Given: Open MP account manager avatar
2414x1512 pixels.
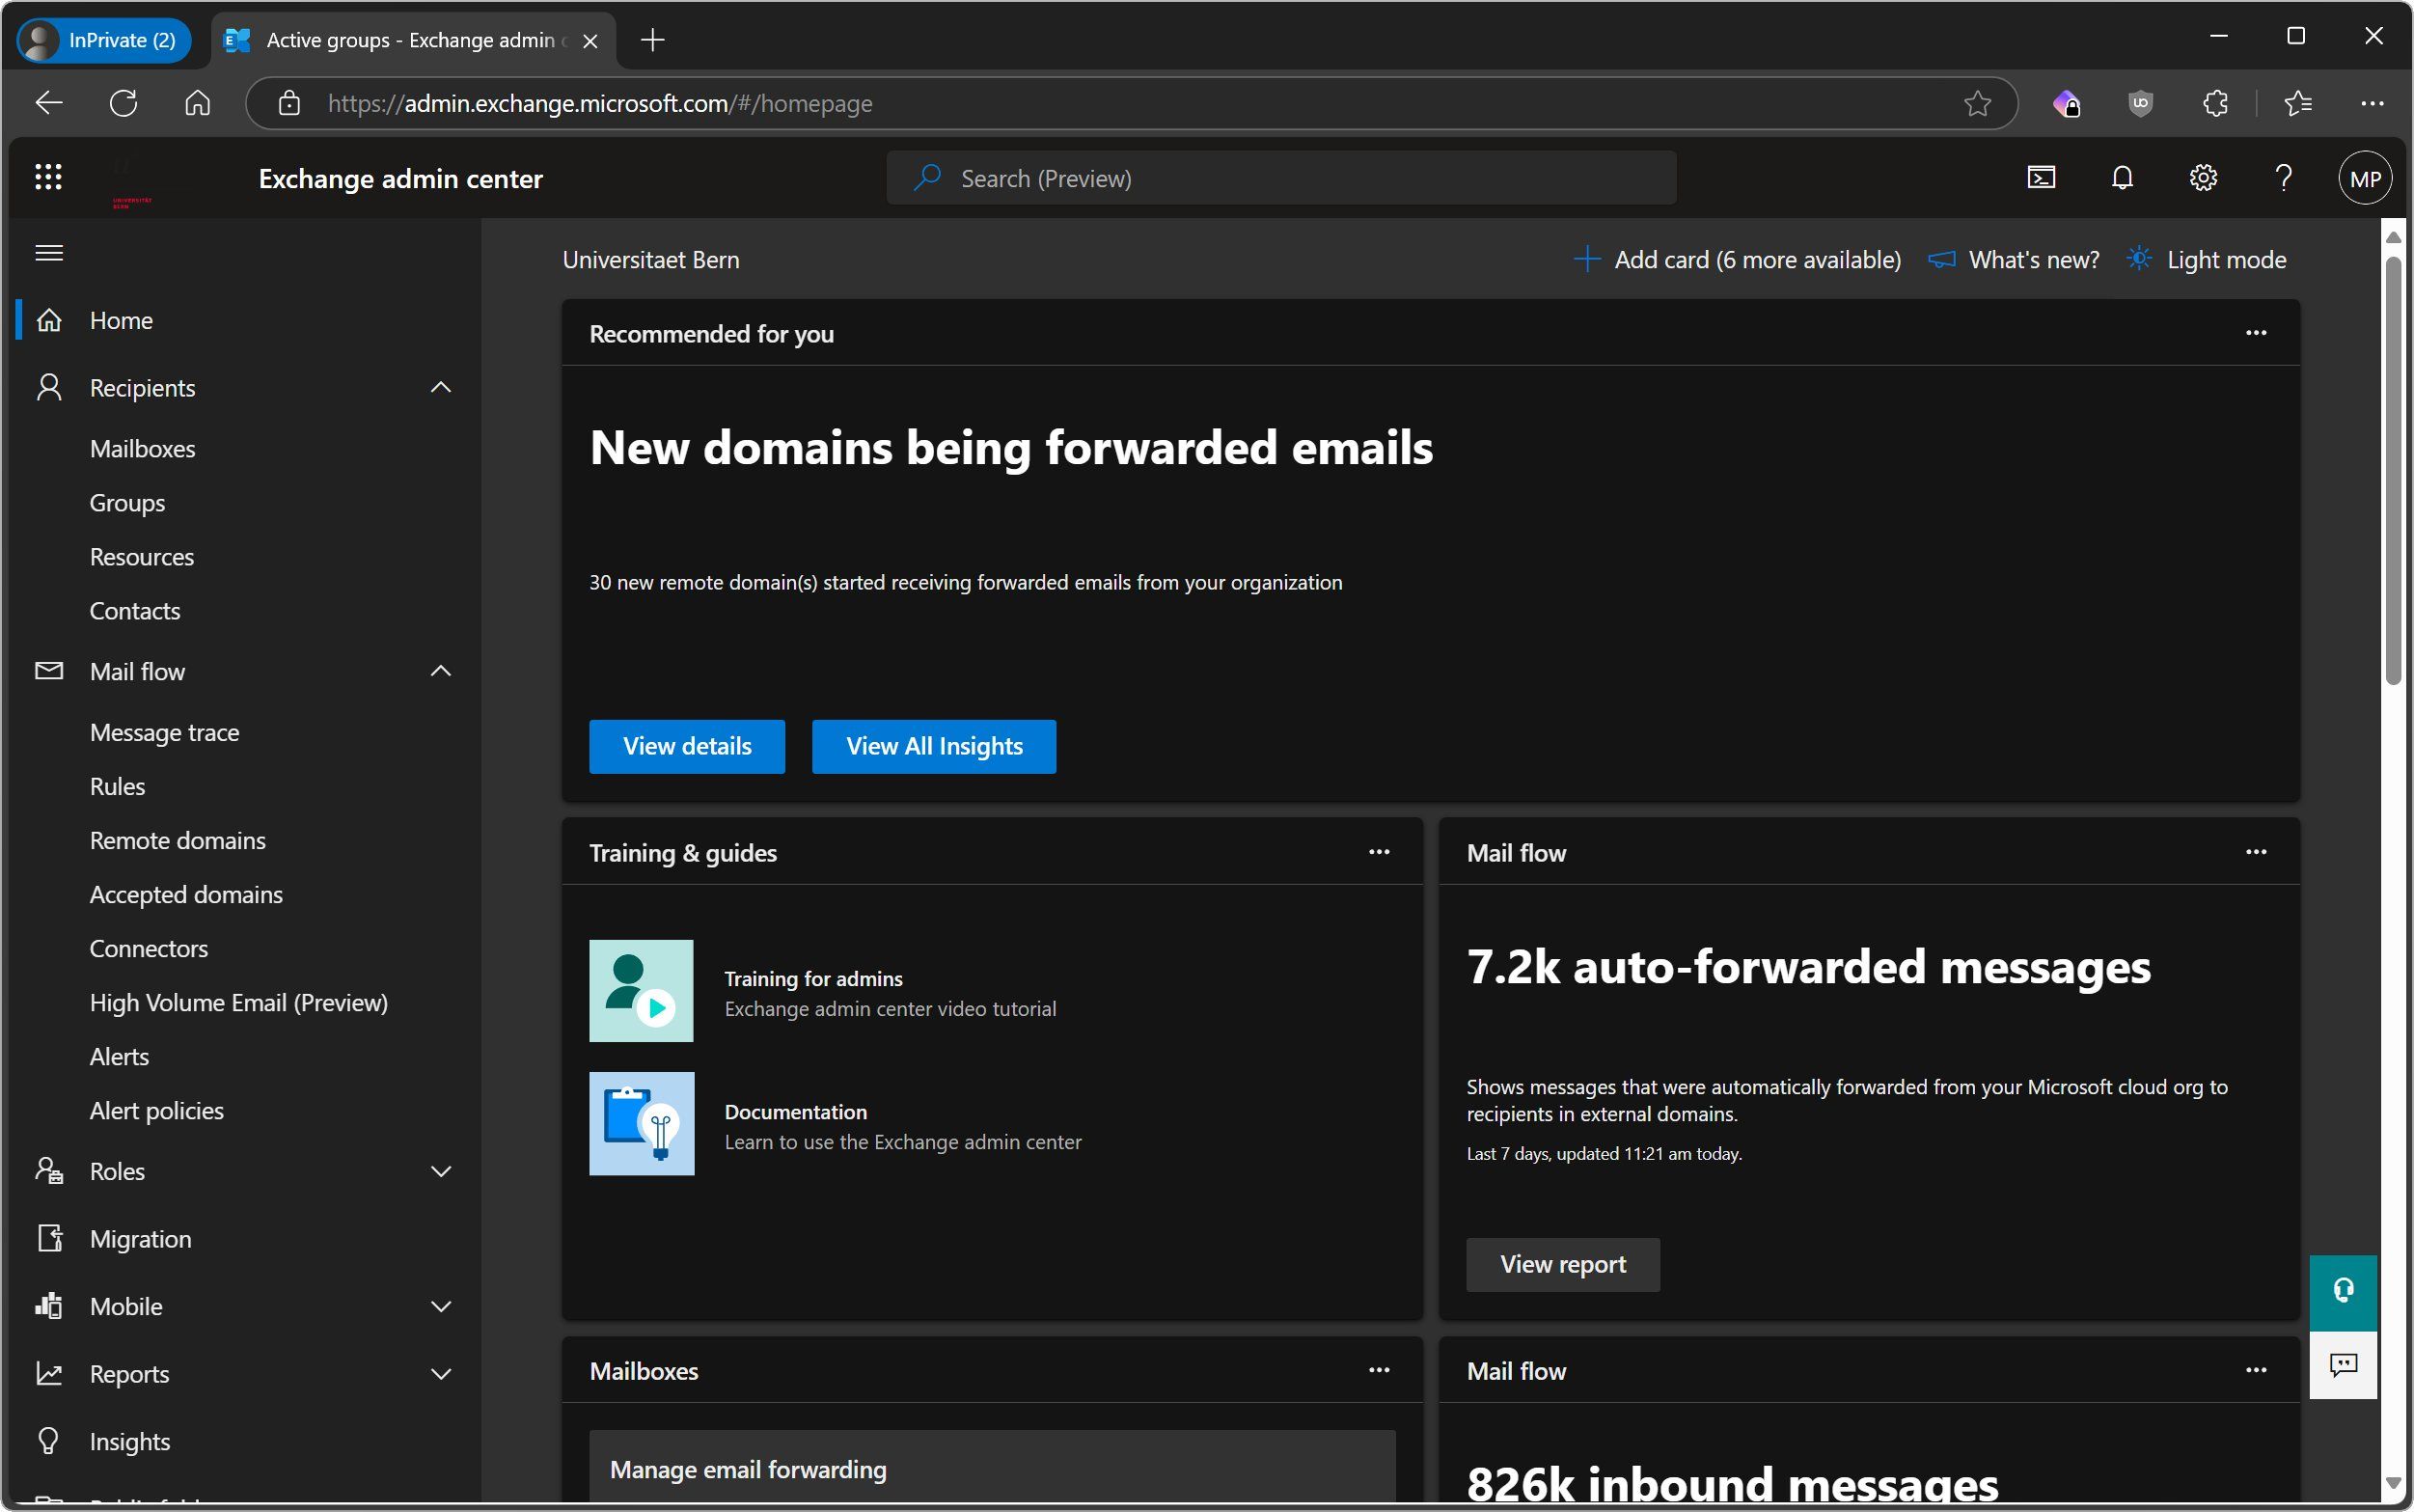Looking at the screenshot, I should 2365,179.
